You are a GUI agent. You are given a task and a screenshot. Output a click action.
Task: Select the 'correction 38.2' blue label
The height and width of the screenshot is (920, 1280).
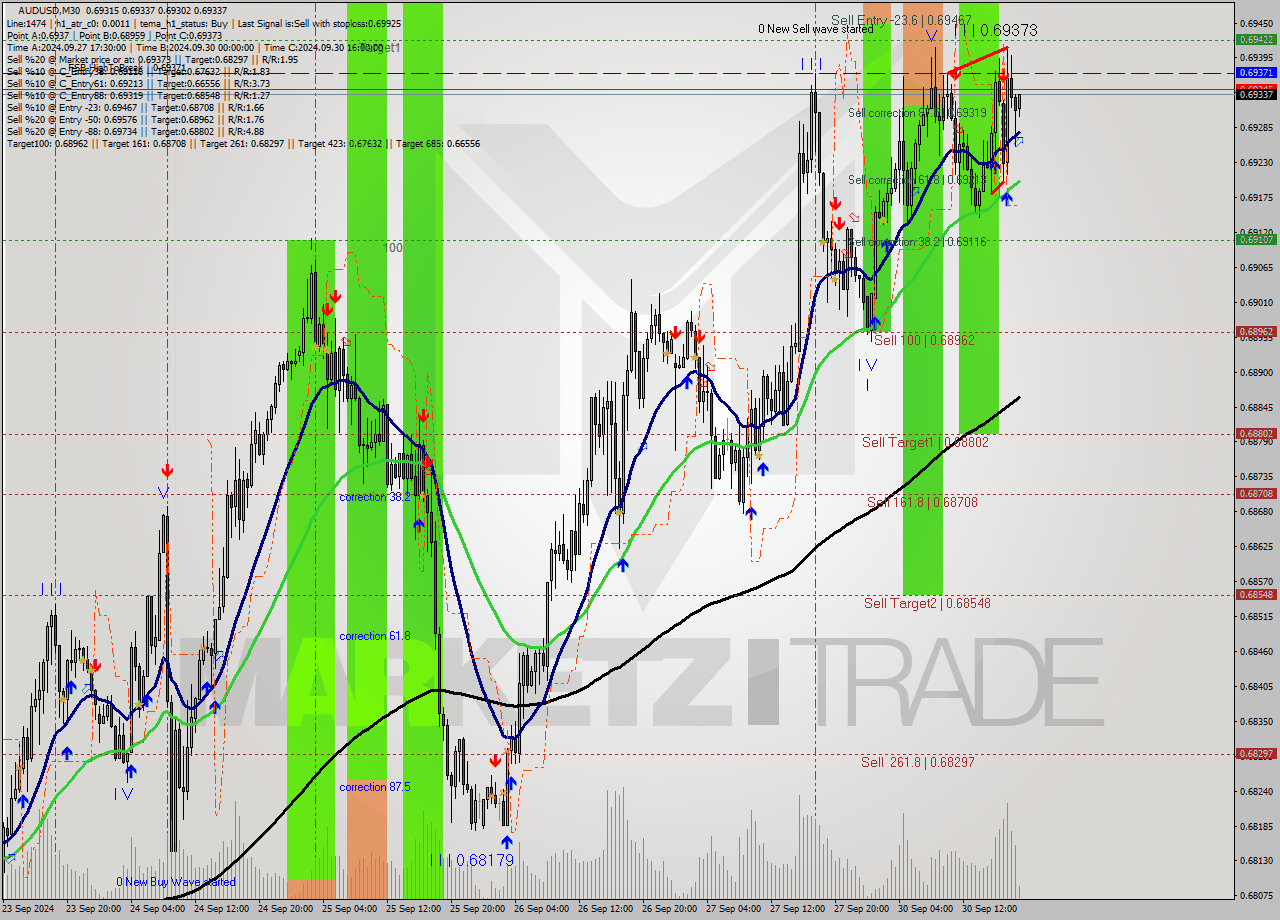(x=374, y=497)
